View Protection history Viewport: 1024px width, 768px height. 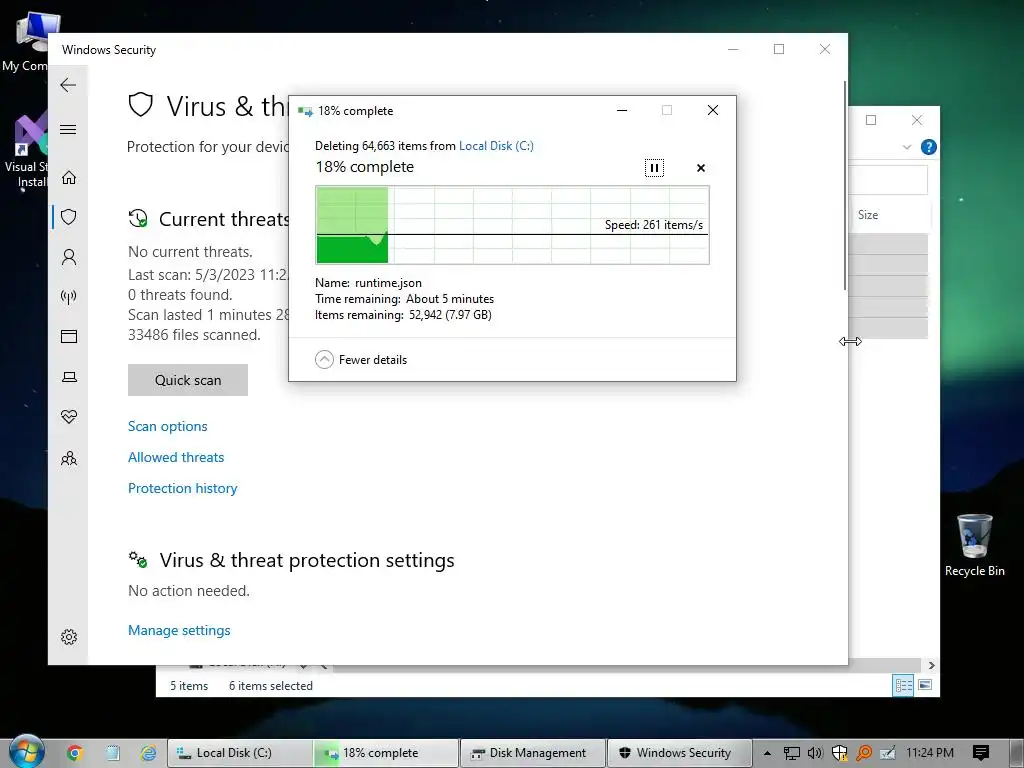click(183, 488)
